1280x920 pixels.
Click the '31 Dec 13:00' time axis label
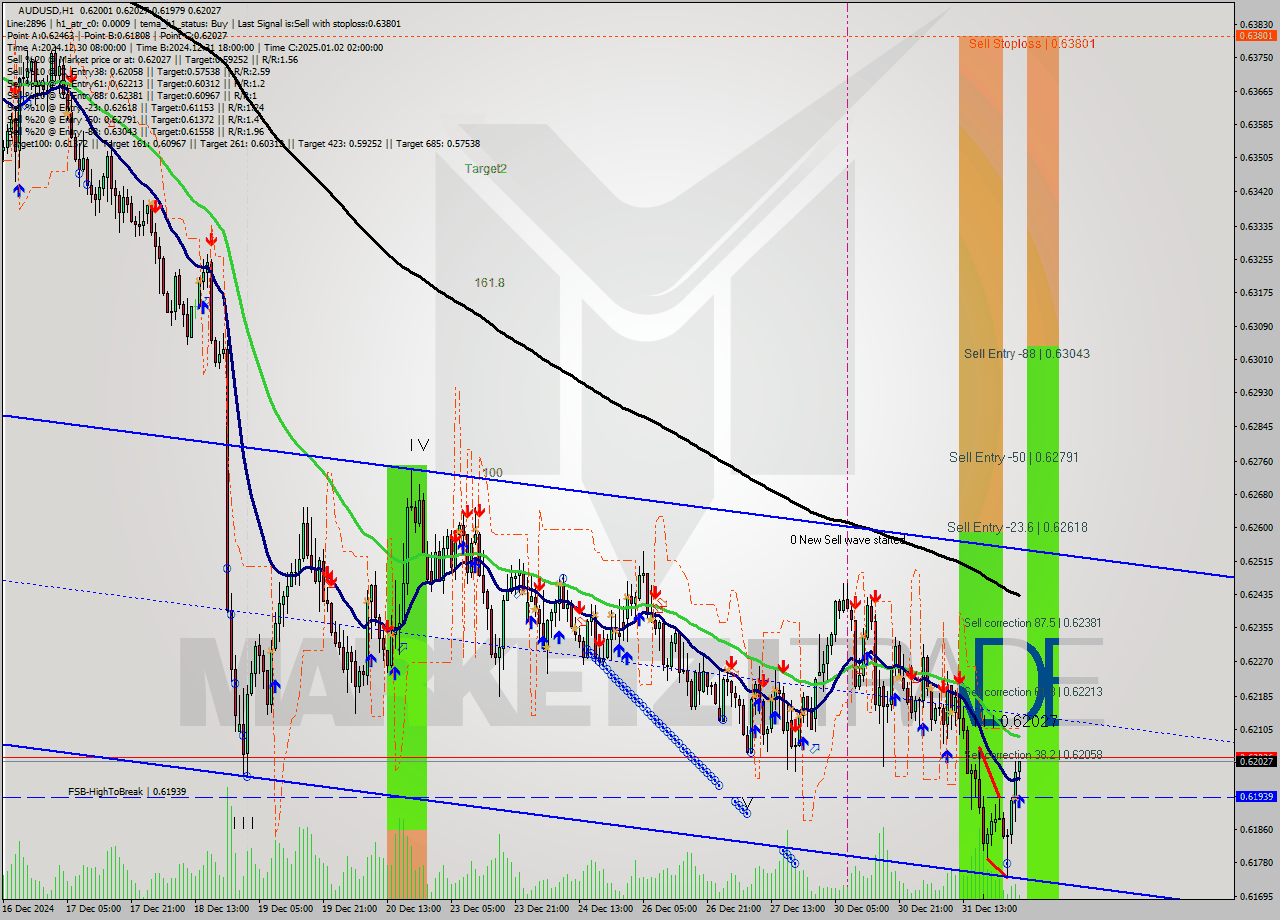click(989, 909)
